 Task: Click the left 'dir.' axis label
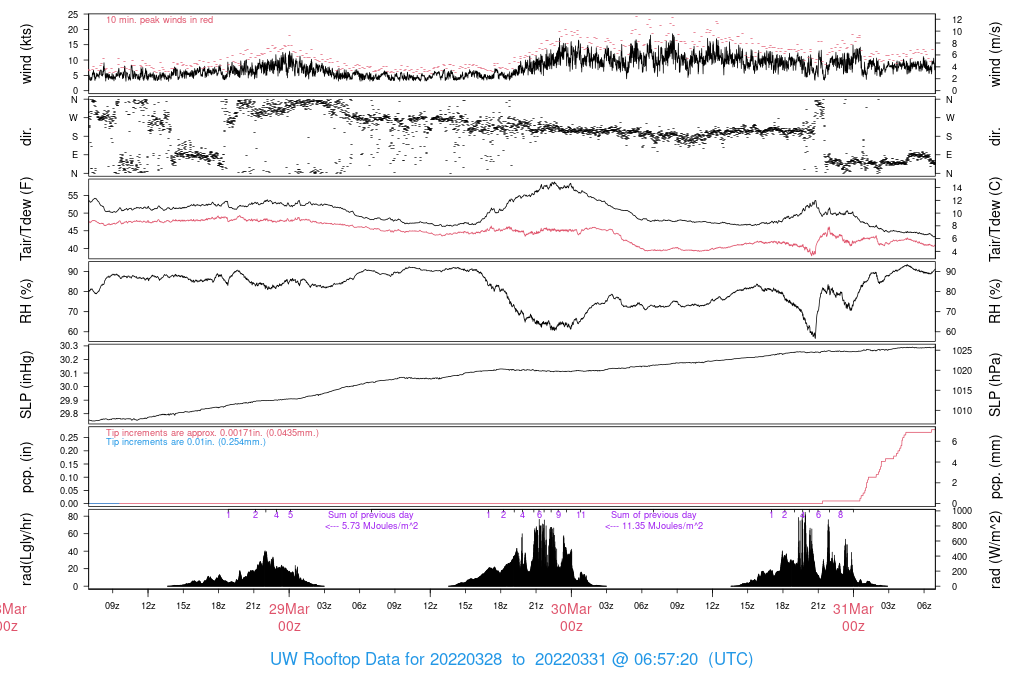coord(26,136)
